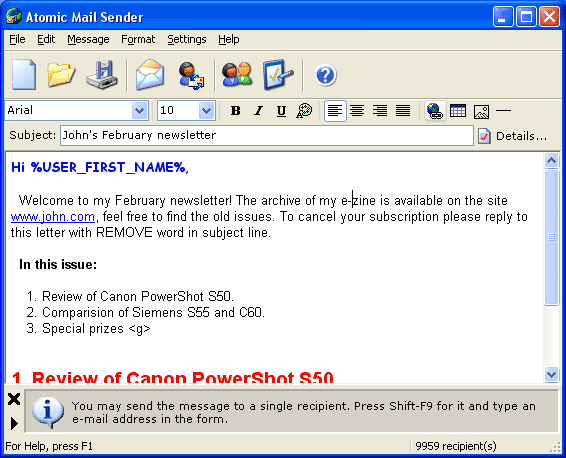Create a new message with blank page icon
Screen dimensions: 566x458
pos(24,75)
